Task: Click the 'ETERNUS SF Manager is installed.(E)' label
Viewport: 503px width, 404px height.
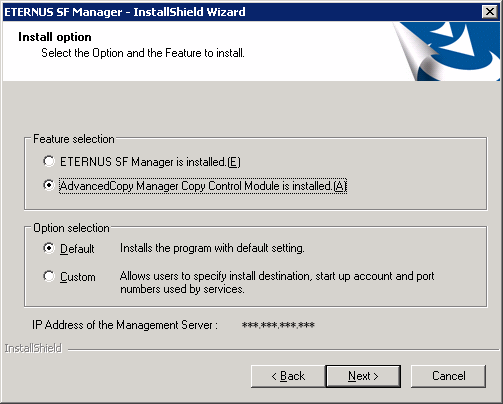Action: point(150,162)
